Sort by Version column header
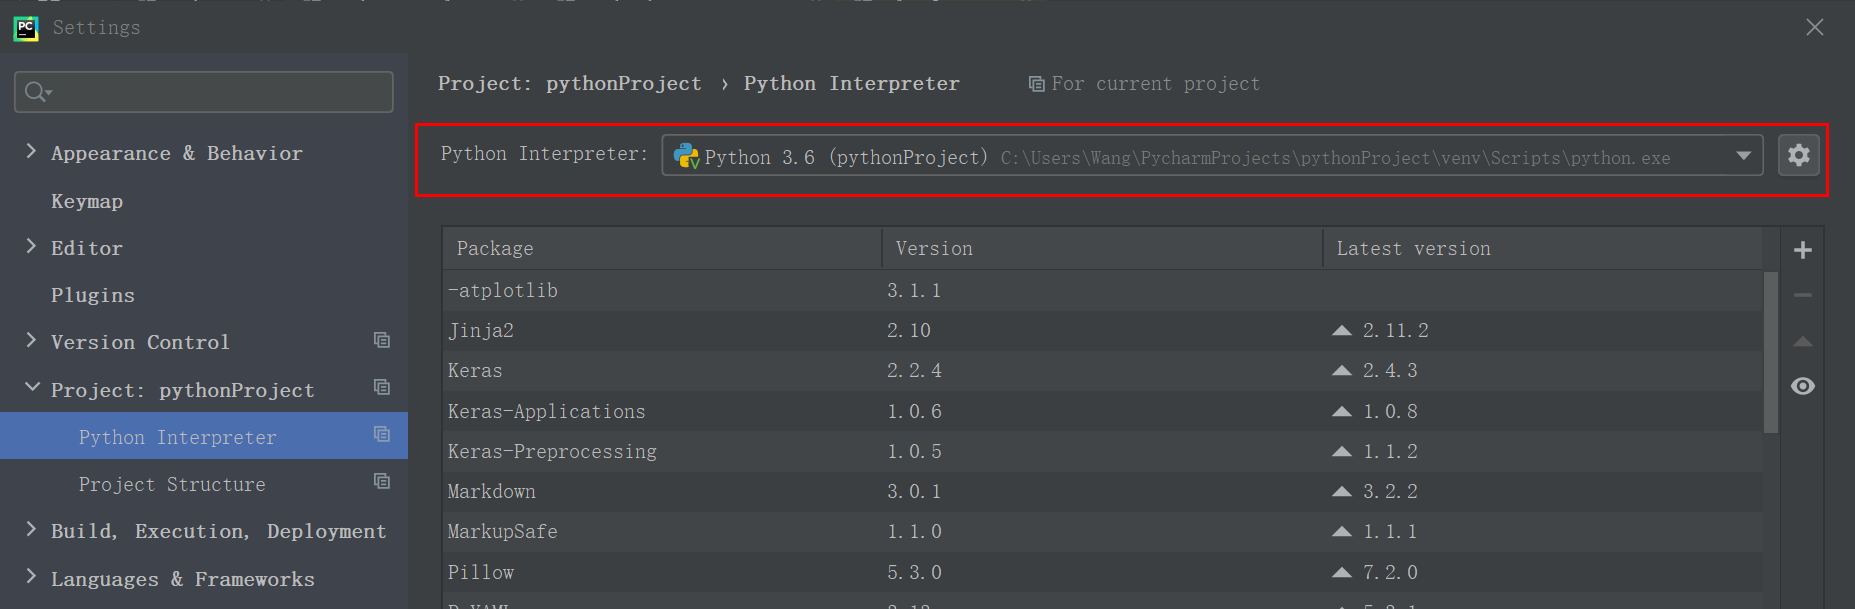1855x609 pixels. 1102,248
